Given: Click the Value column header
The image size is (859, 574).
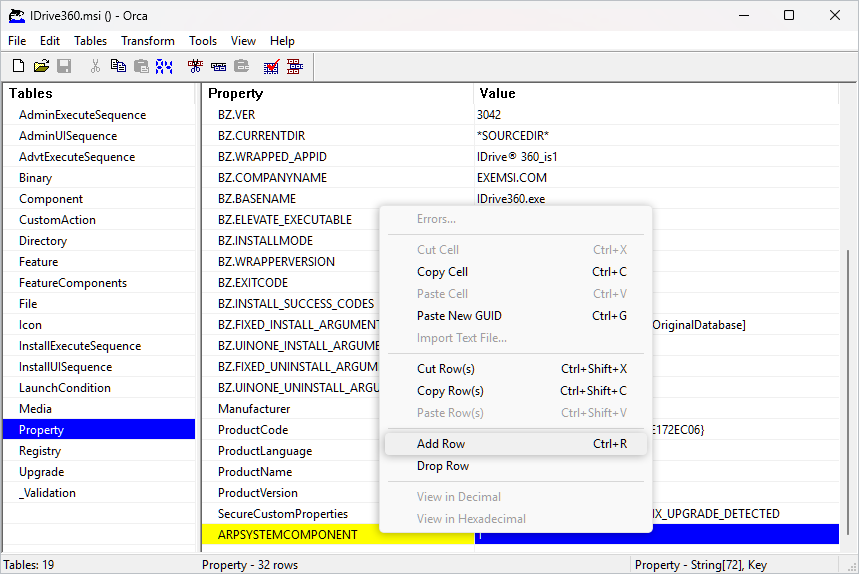Looking at the screenshot, I should click(x=497, y=93).
